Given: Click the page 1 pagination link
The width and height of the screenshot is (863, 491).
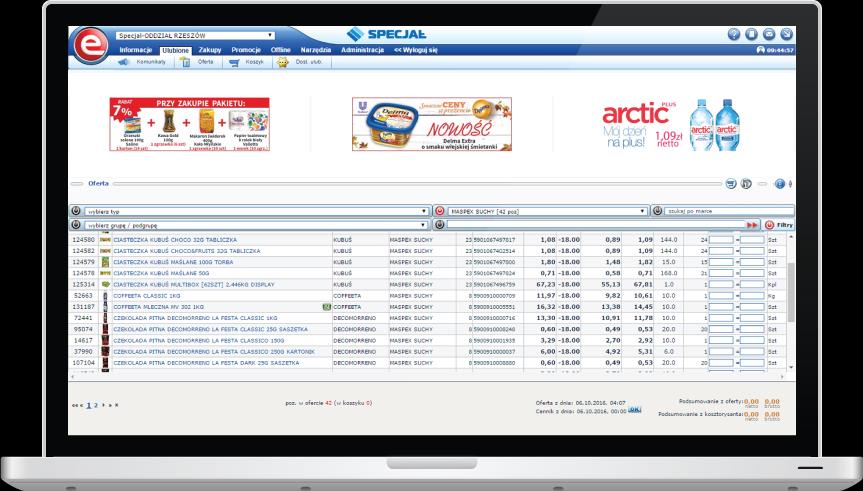Looking at the screenshot, I should pos(89,405).
